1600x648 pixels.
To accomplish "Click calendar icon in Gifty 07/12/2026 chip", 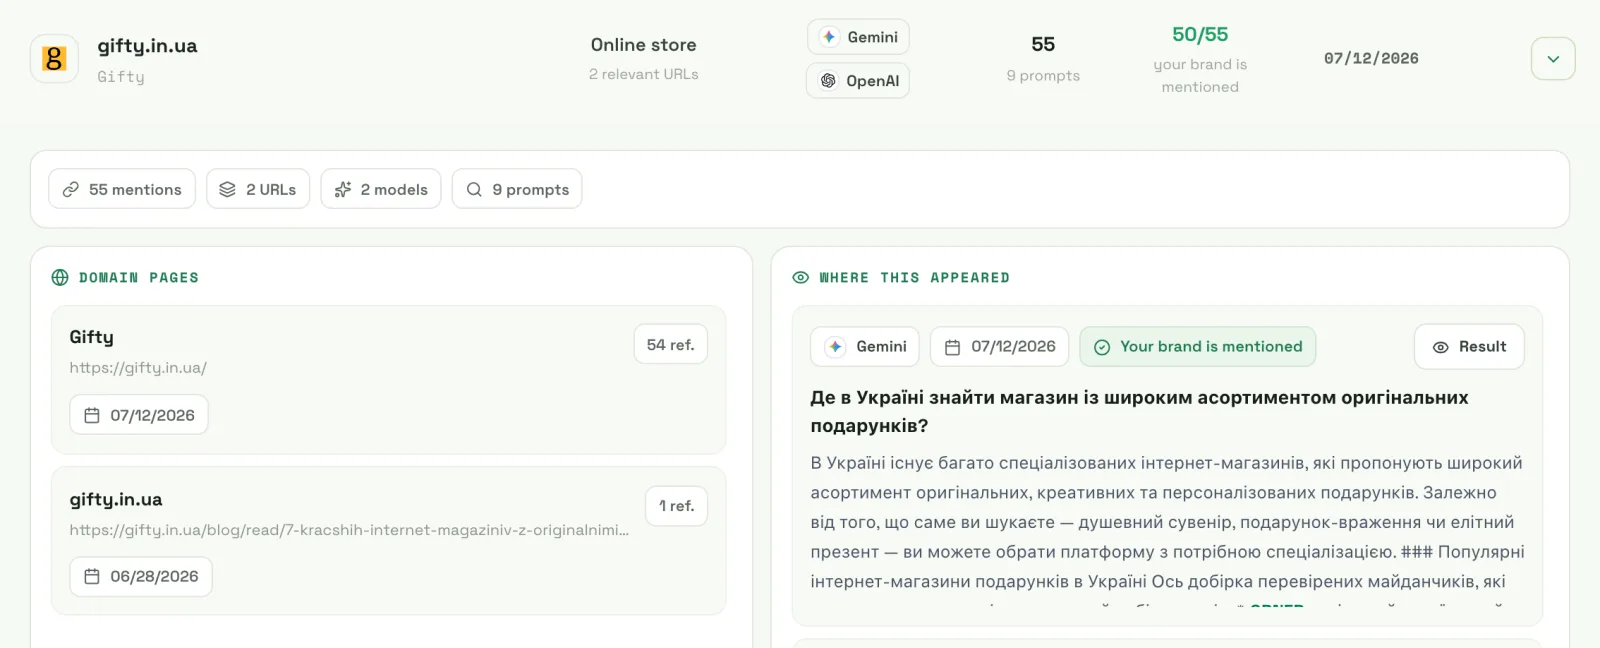I will click(x=92, y=415).
